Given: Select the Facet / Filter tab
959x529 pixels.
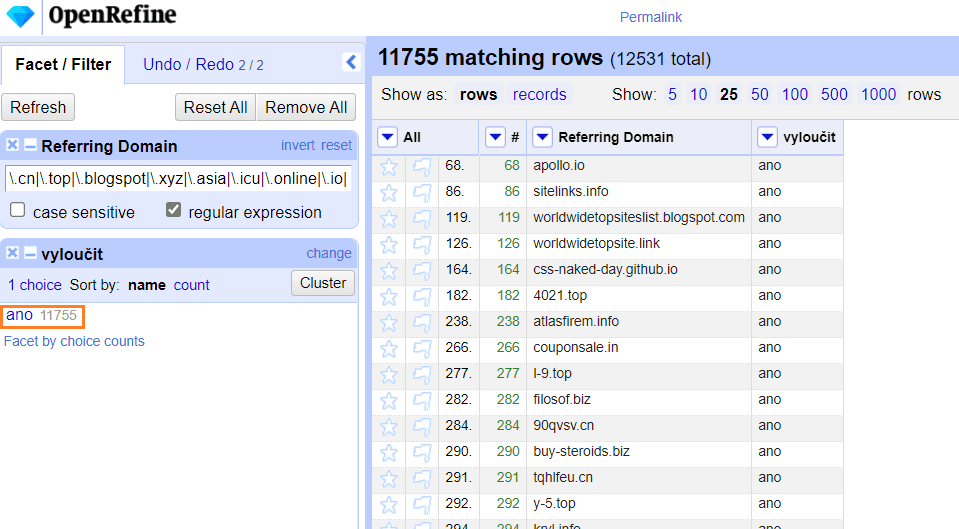Looking at the screenshot, I should [63, 64].
